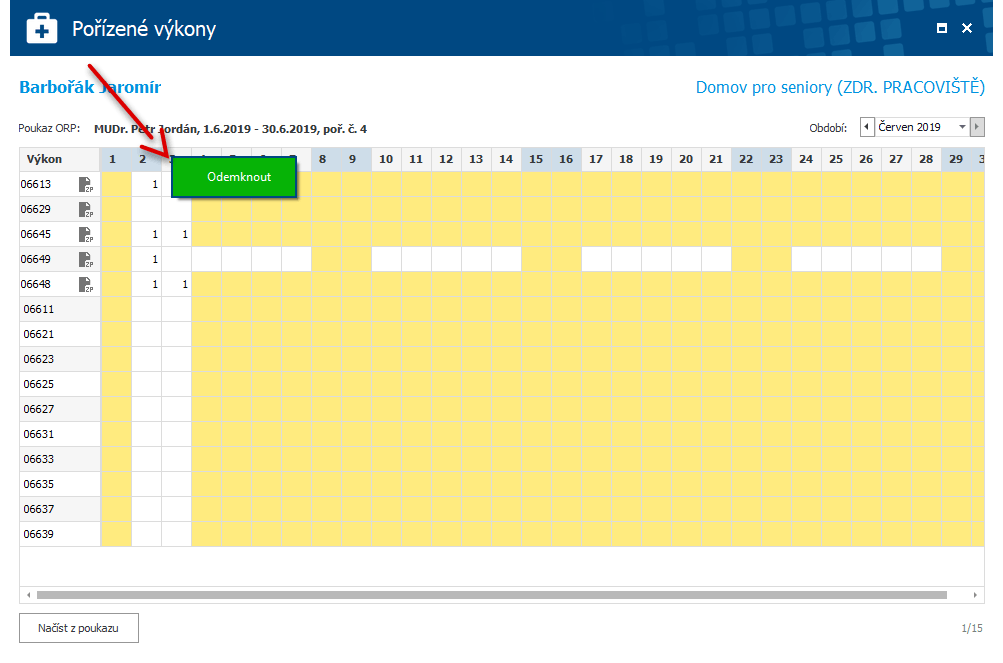Select day 29 column header
The image size is (1003, 663).
click(956, 159)
